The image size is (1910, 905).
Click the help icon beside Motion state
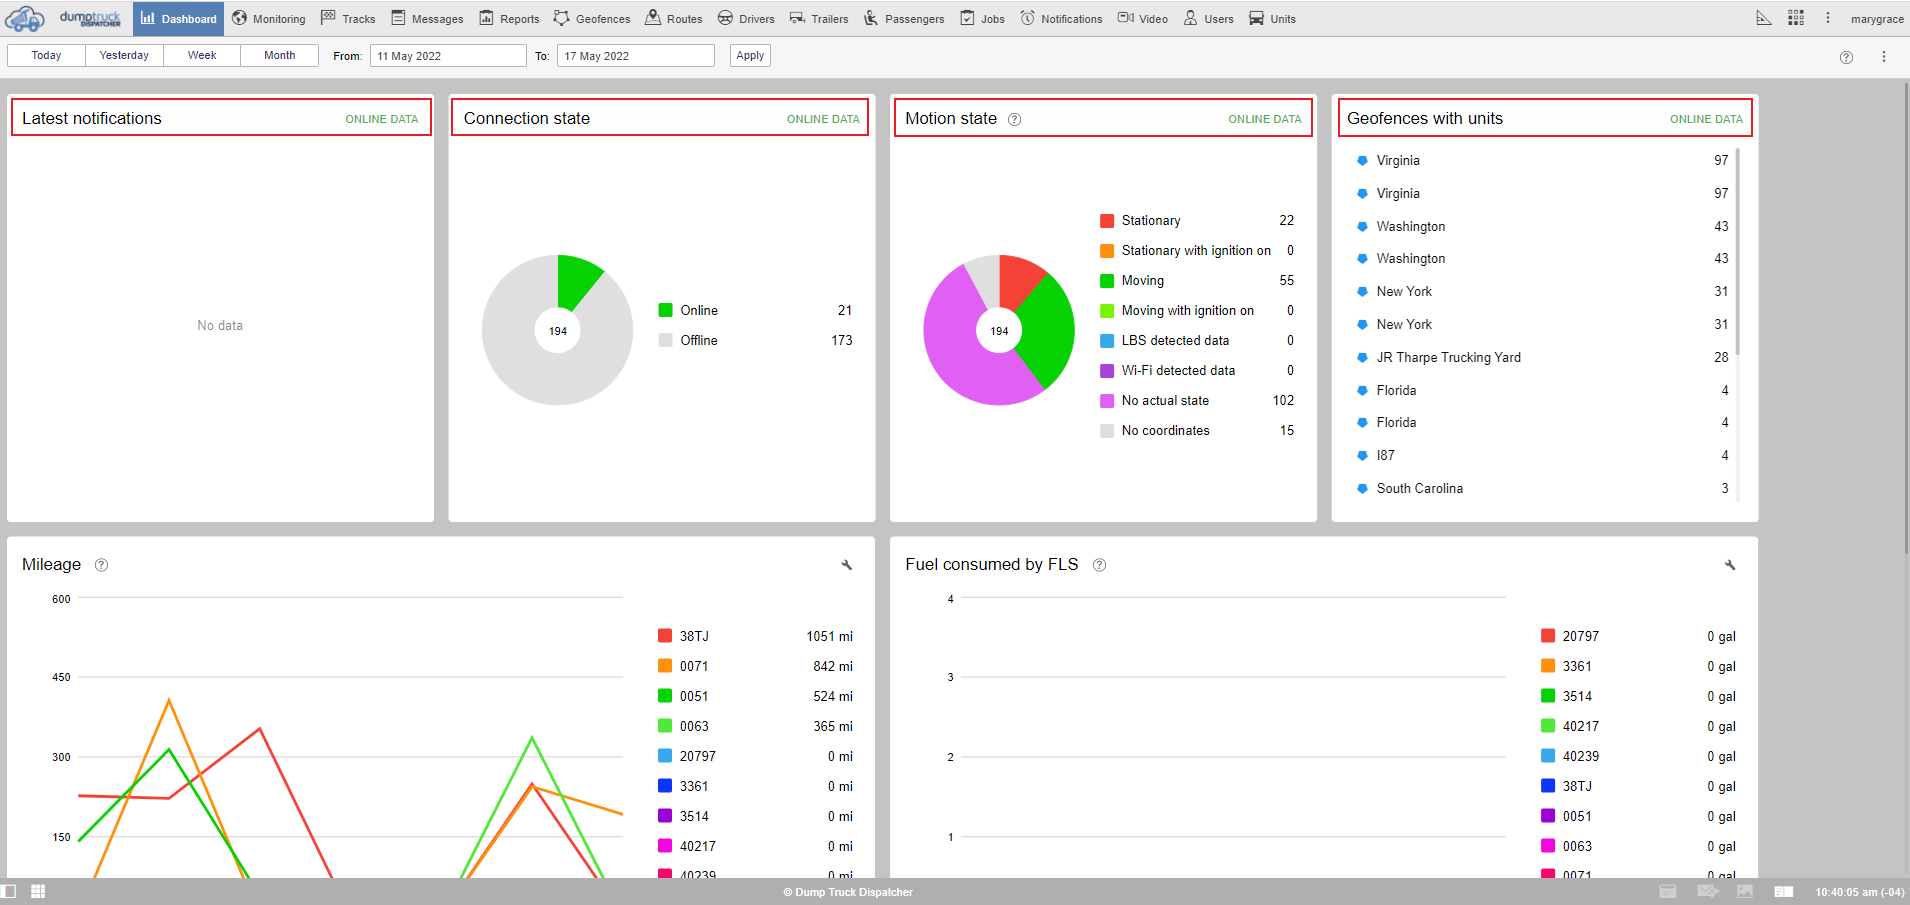pyautogui.click(x=1014, y=119)
